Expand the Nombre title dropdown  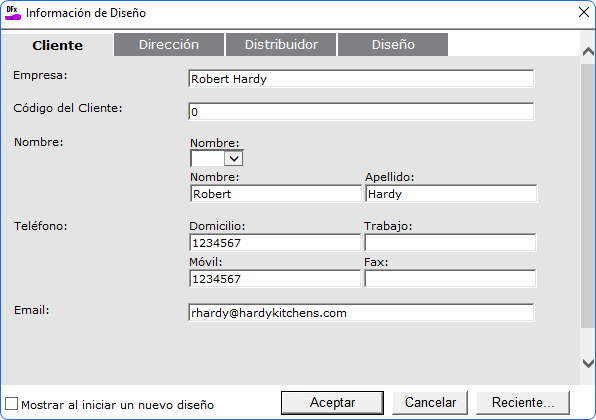tap(233, 158)
